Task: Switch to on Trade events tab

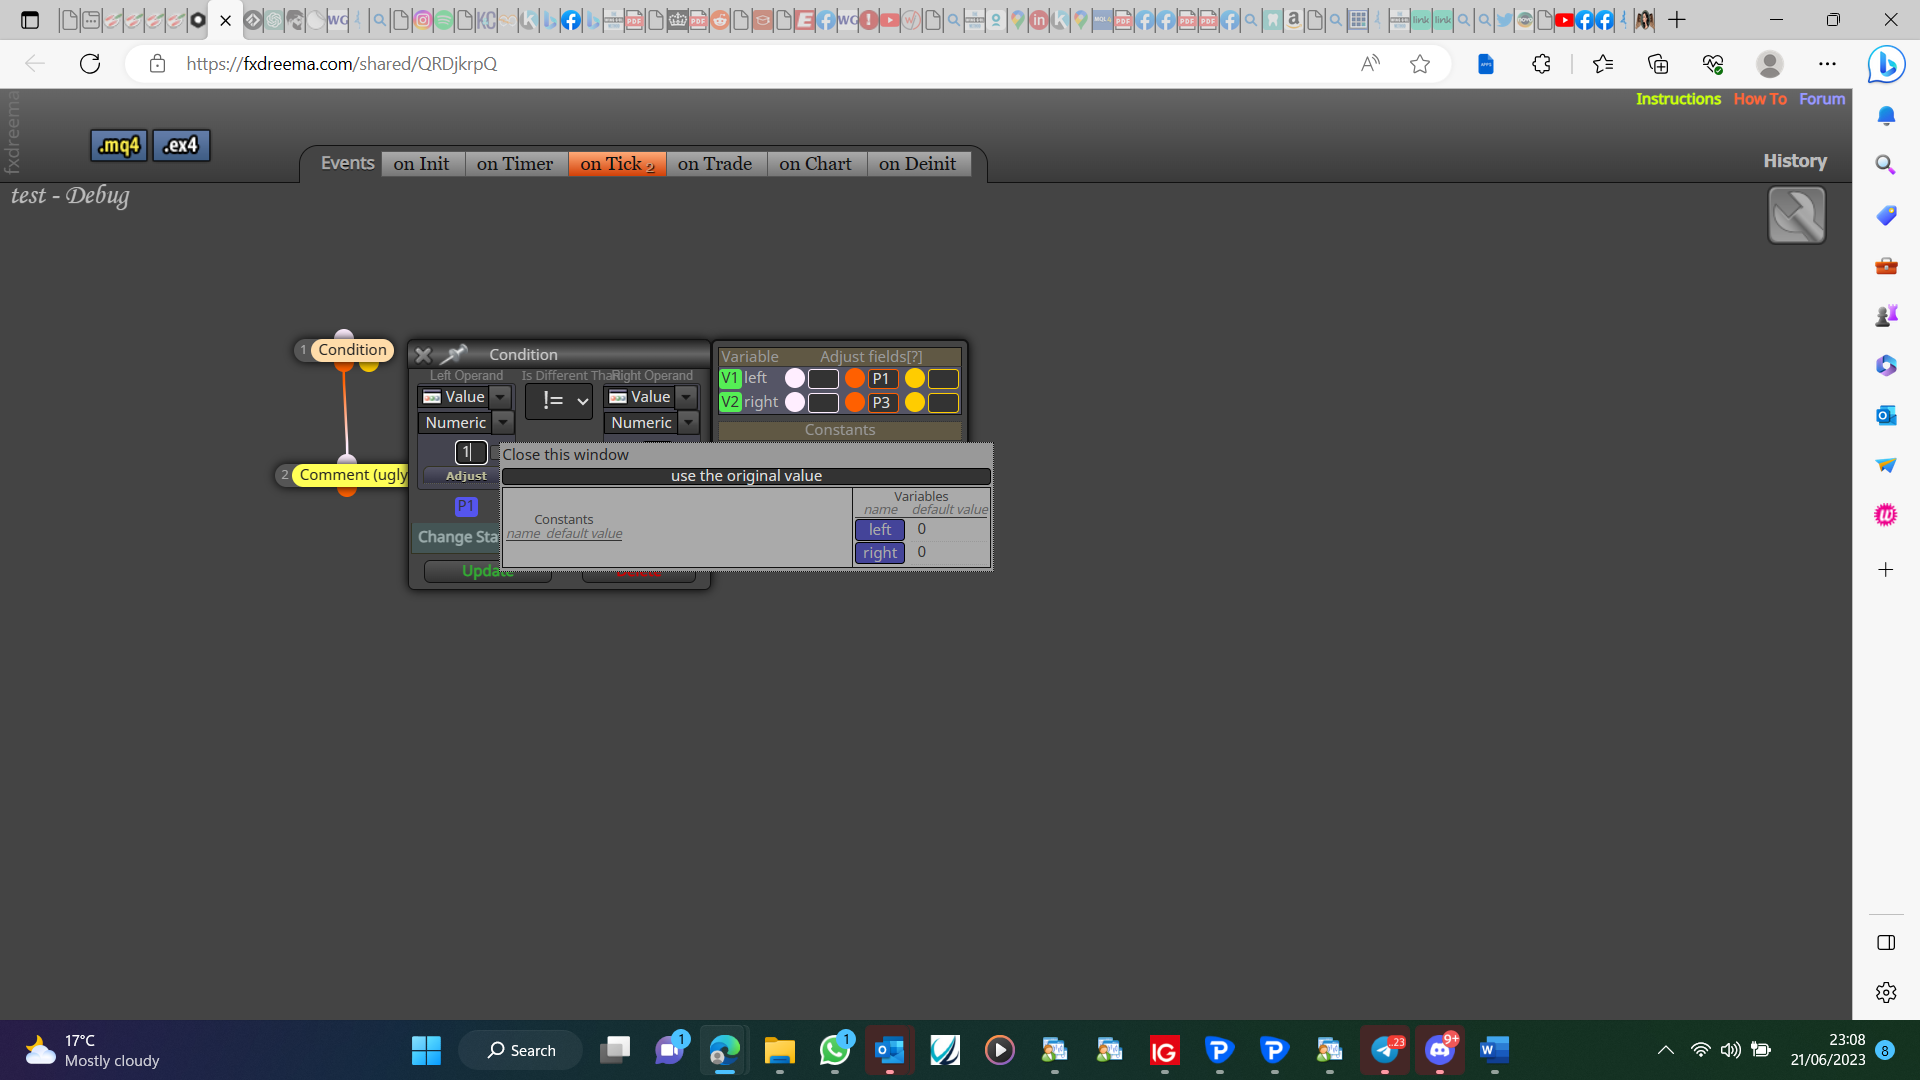Action: pos(715,164)
